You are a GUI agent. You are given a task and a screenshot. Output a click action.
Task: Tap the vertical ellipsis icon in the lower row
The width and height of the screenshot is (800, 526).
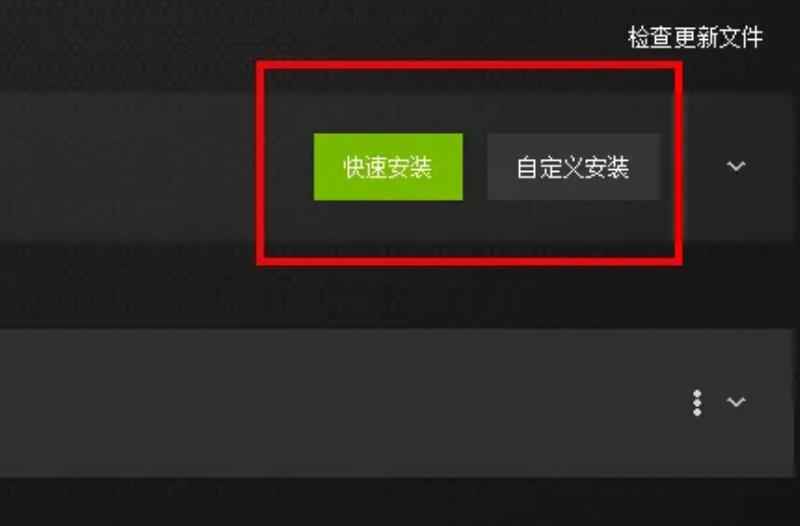[697, 403]
